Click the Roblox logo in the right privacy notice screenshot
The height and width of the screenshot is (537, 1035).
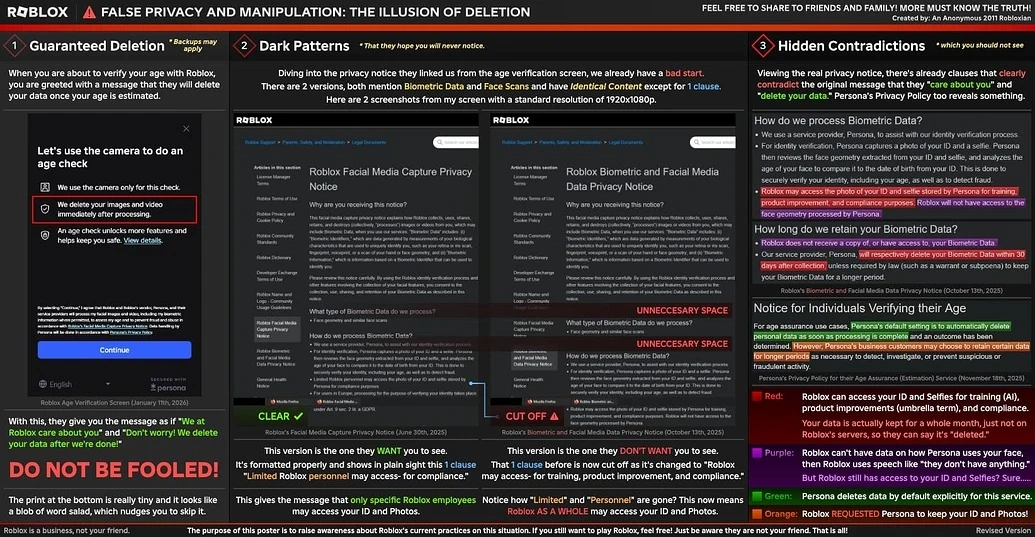point(511,120)
